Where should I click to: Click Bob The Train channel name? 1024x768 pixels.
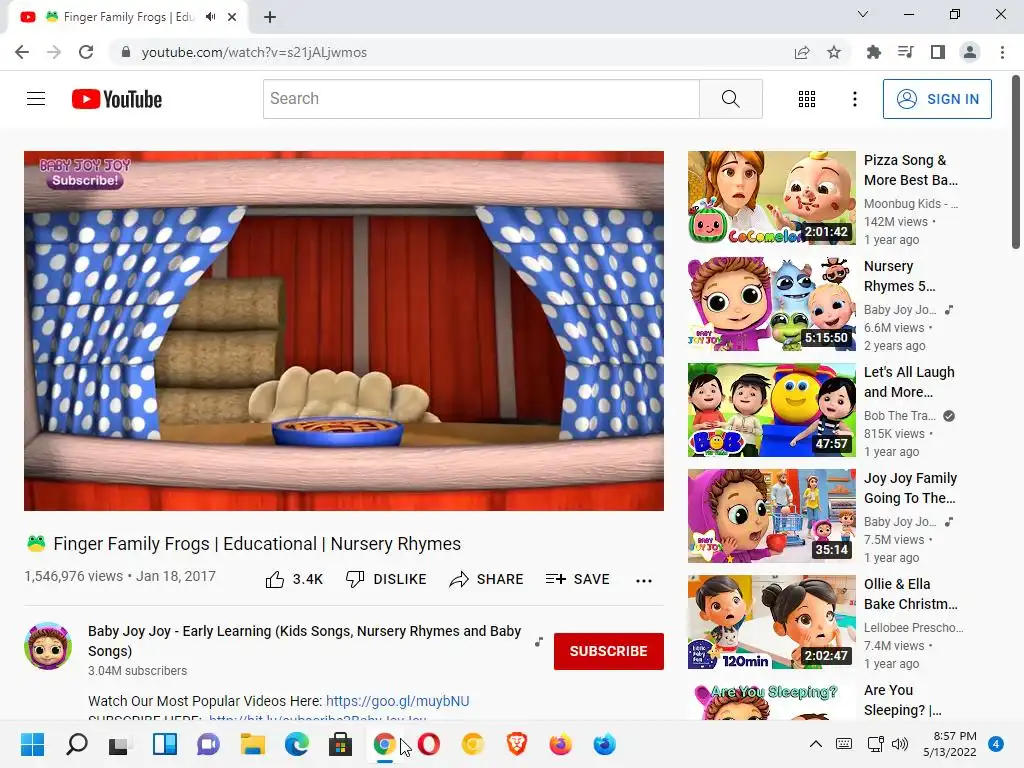click(900, 415)
